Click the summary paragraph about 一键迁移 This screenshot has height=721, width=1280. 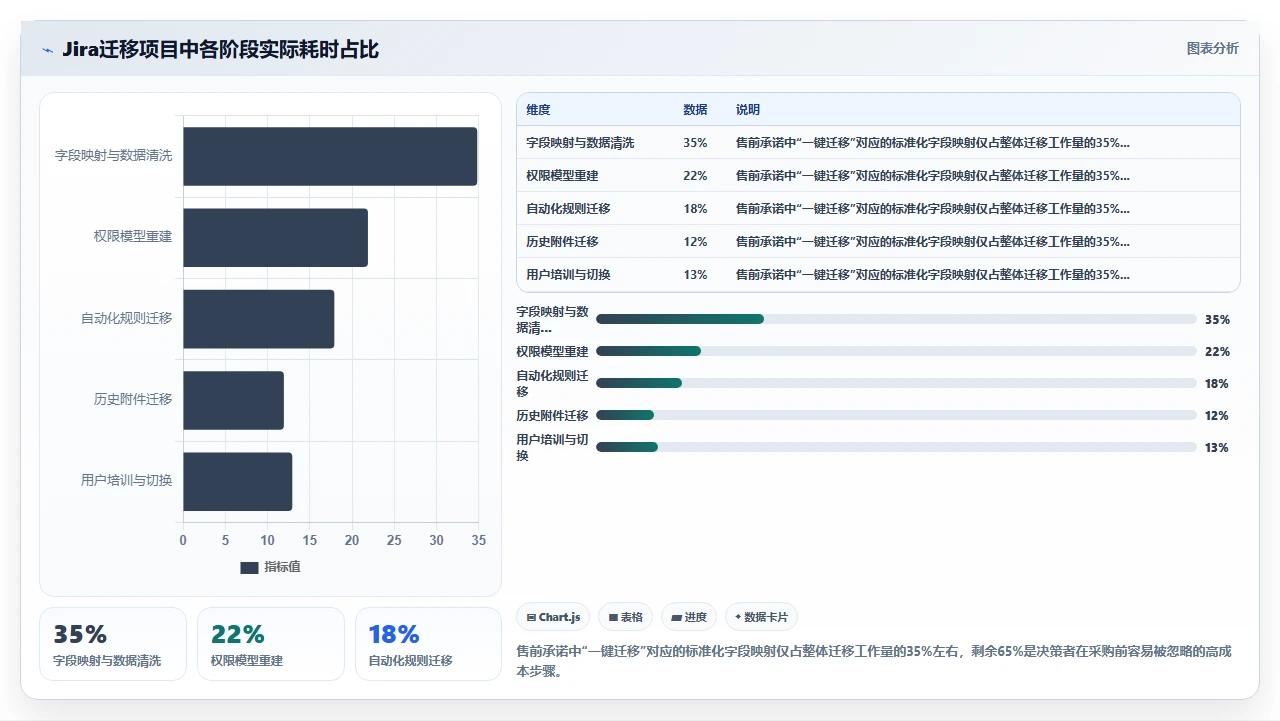tap(874, 661)
